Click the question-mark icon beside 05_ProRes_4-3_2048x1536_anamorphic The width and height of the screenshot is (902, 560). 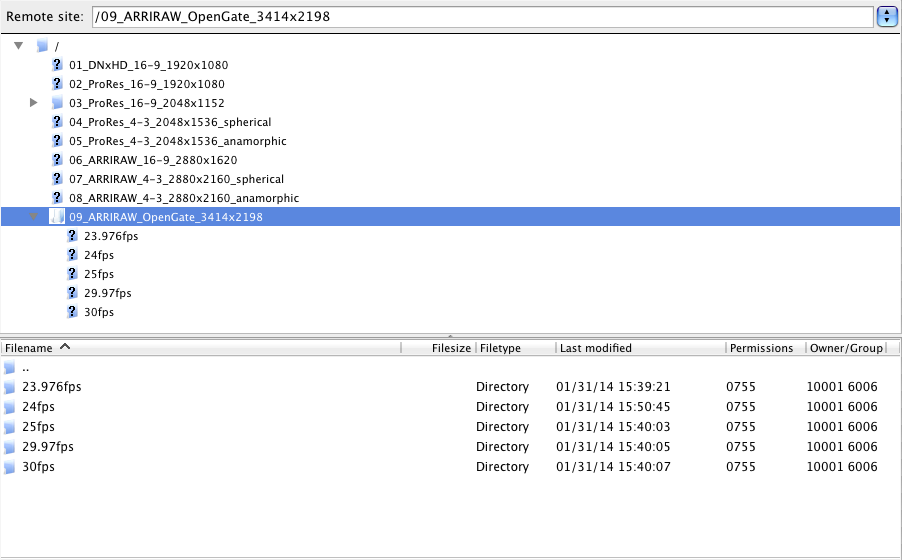[x=56, y=140]
